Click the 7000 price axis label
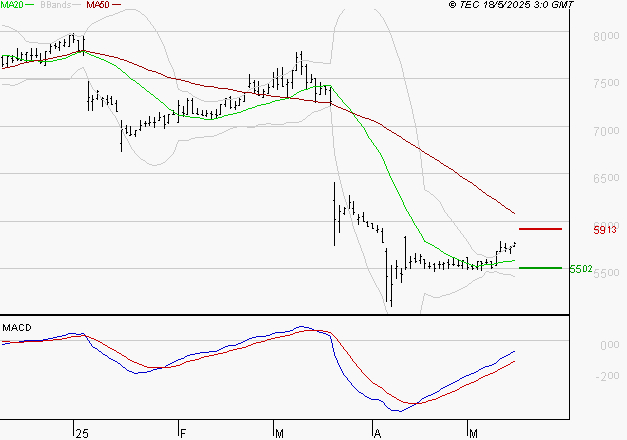 606,131
